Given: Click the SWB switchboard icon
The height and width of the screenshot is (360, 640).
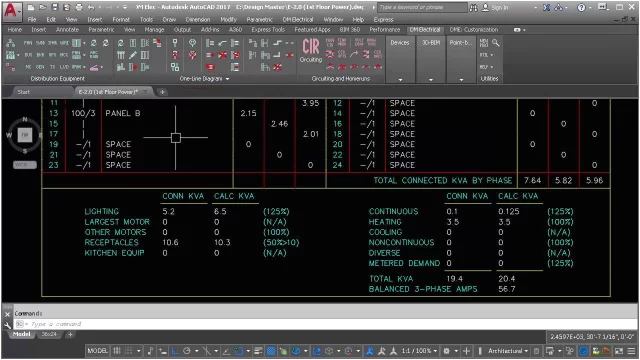Looking at the screenshot, I should click(x=40, y=43).
